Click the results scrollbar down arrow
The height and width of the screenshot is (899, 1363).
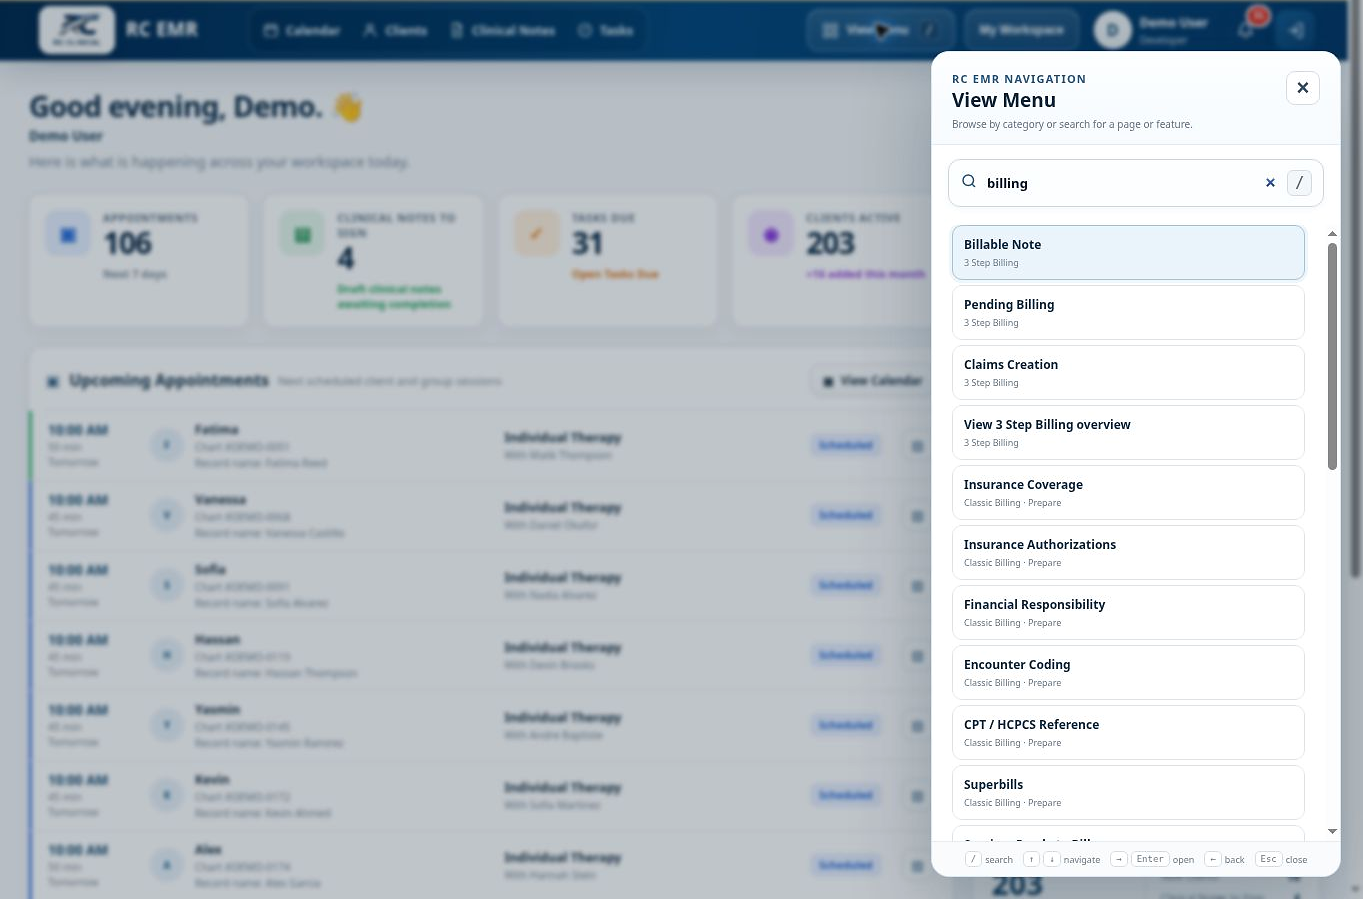(x=1332, y=831)
